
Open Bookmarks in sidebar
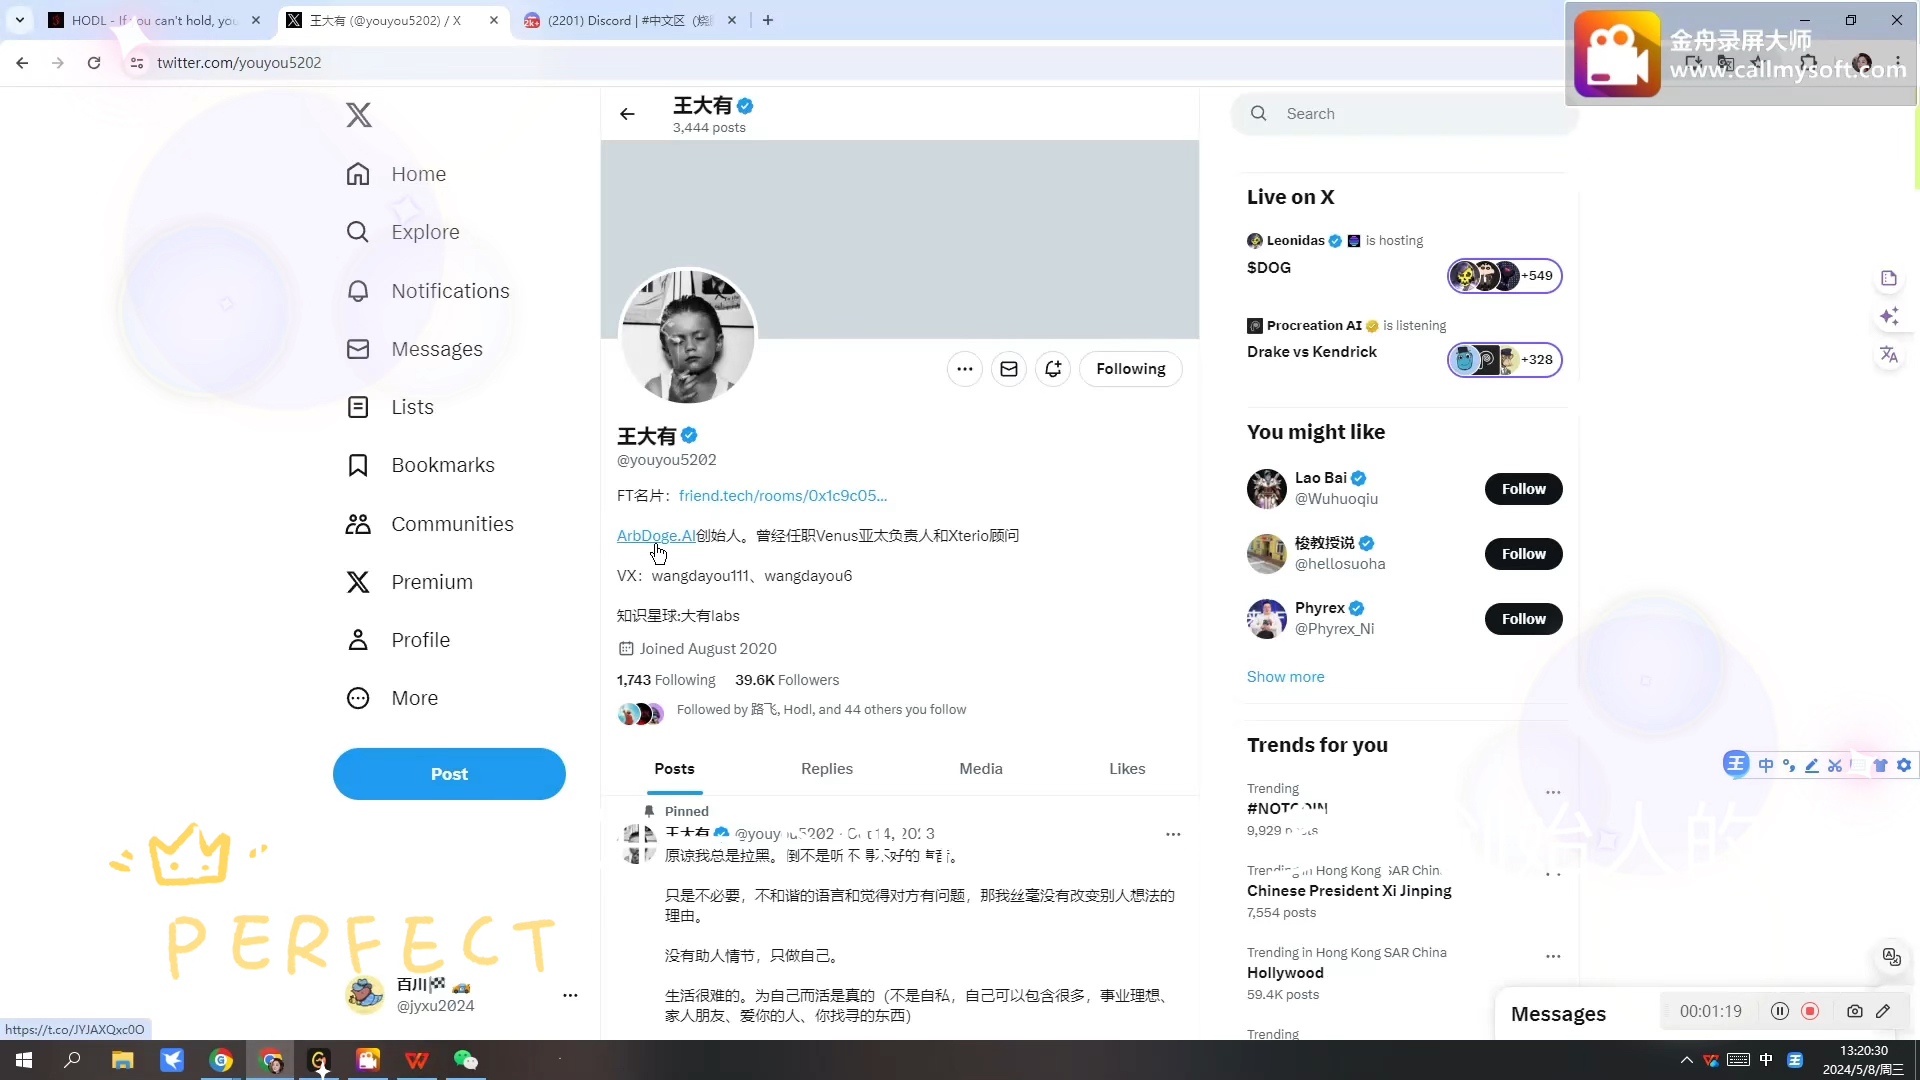point(420,465)
